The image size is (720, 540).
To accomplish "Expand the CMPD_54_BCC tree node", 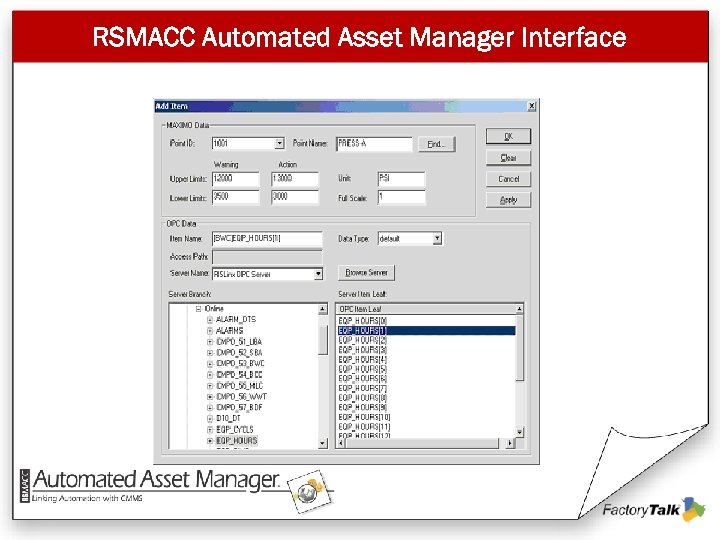I will click(210, 375).
